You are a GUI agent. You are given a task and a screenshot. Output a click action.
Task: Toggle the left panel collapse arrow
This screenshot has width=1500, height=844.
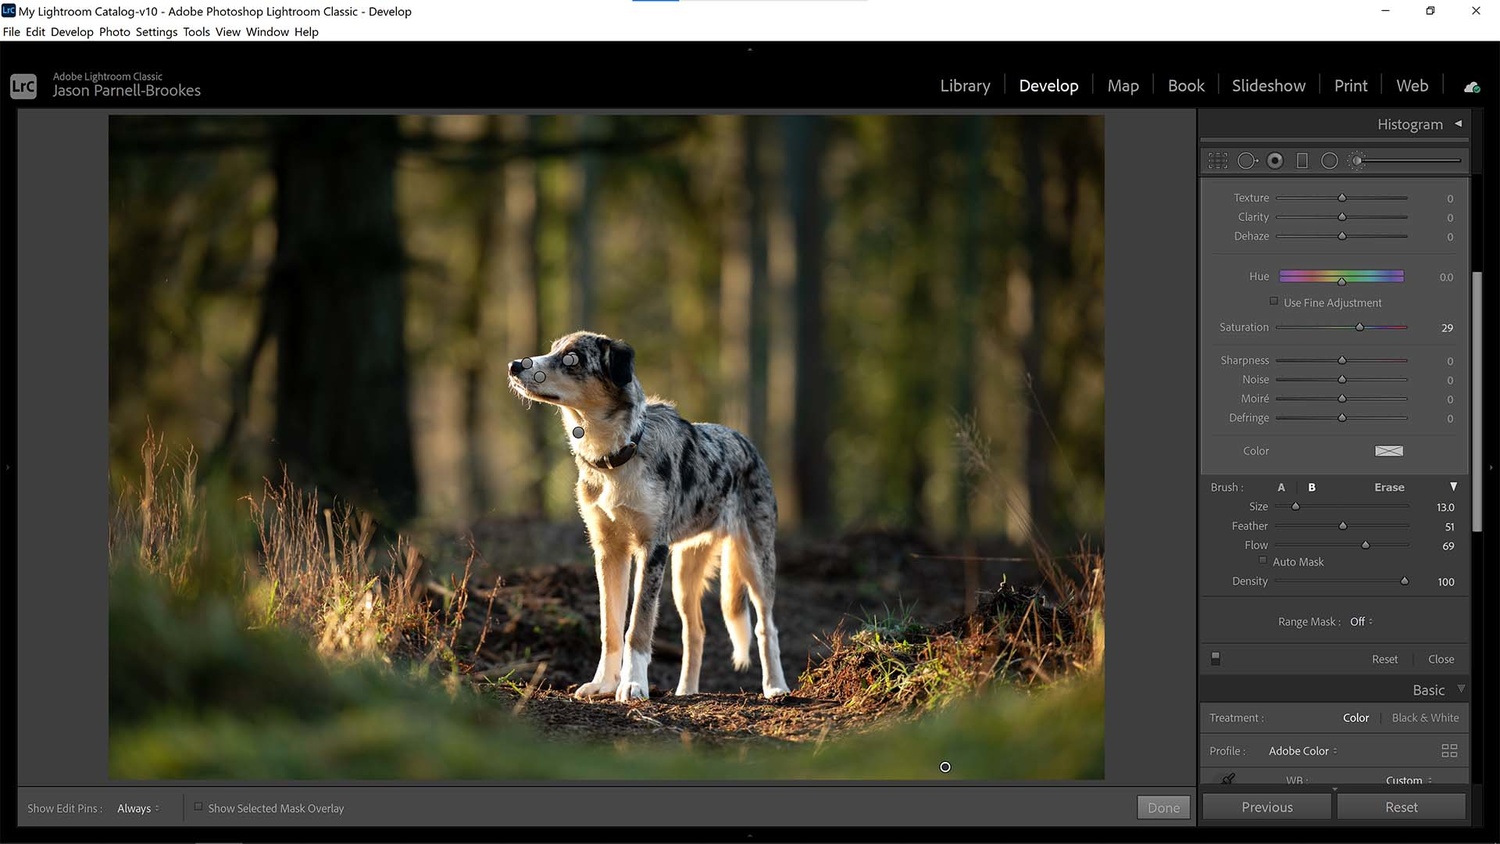[x=7, y=467]
